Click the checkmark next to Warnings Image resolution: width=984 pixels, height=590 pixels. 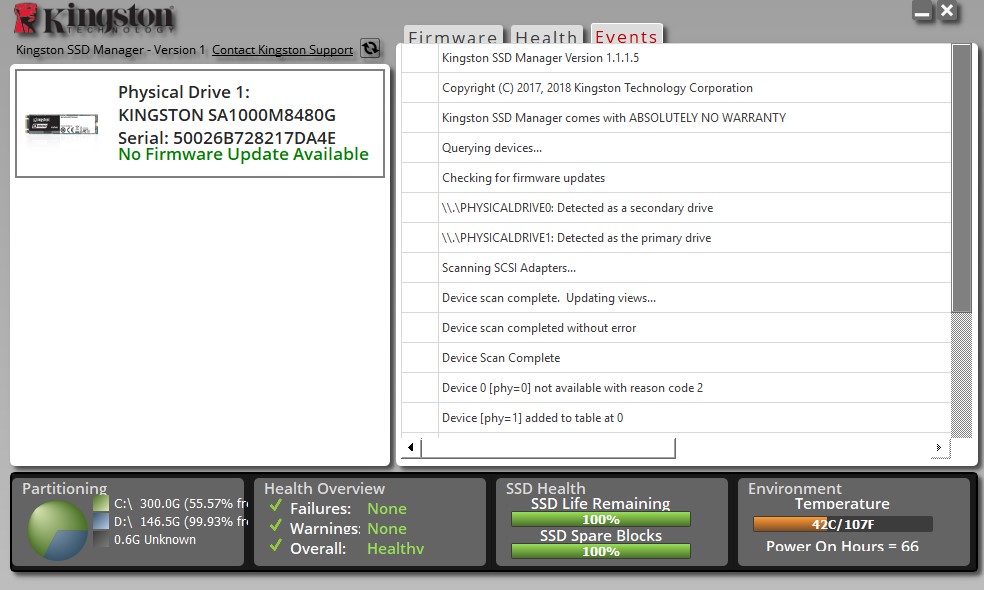[275, 526]
